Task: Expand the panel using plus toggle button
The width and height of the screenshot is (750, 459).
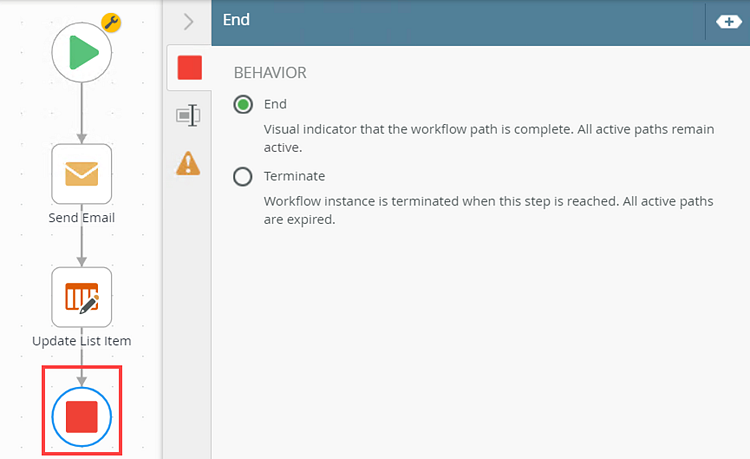Action: click(728, 22)
